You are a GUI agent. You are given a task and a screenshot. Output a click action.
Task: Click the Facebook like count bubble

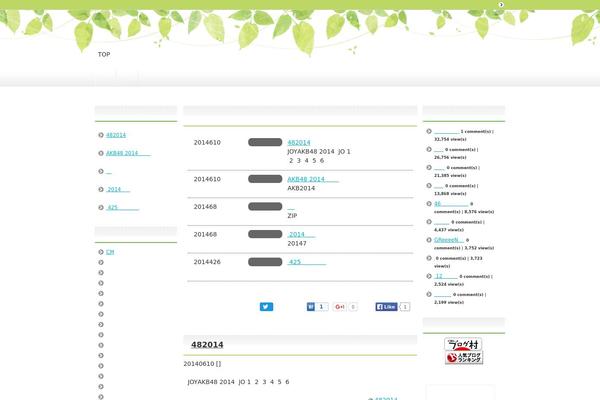coord(405,307)
